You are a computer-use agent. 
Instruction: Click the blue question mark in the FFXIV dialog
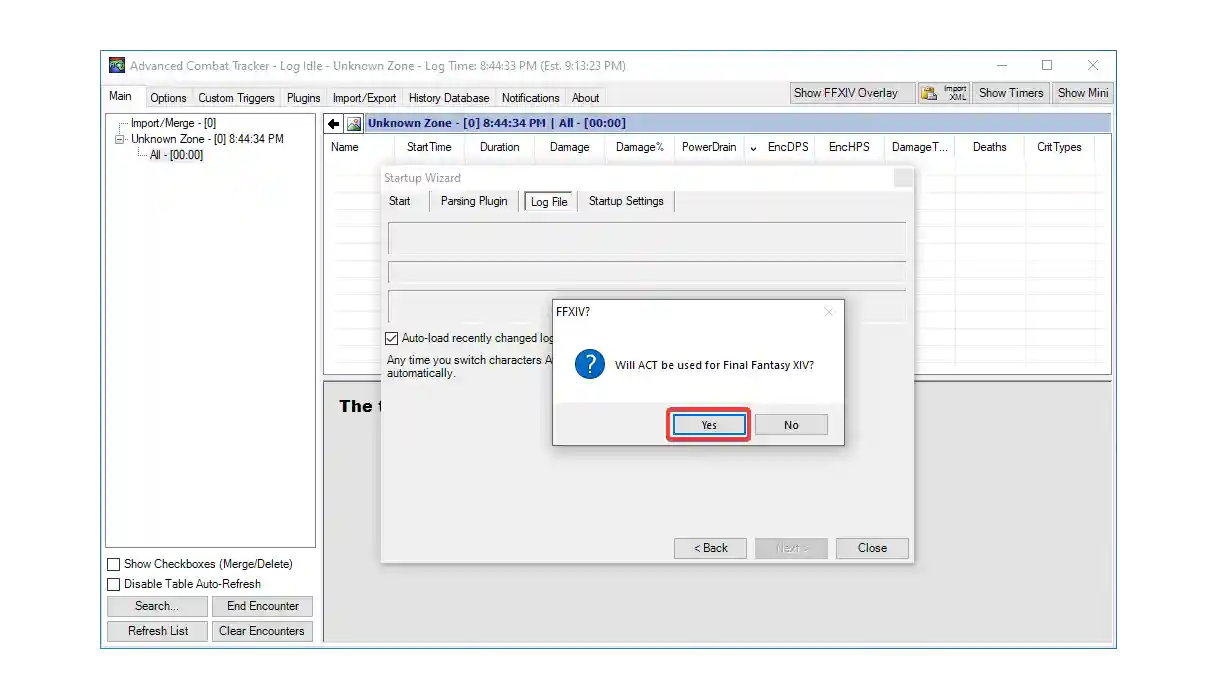tap(589, 364)
